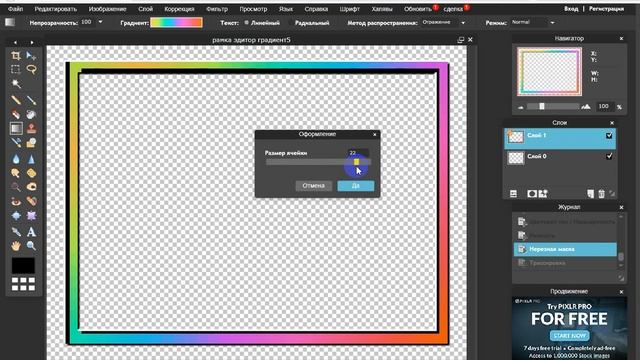Open the Файл menu
The height and width of the screenshot is (360, 640).
(16, 9)
